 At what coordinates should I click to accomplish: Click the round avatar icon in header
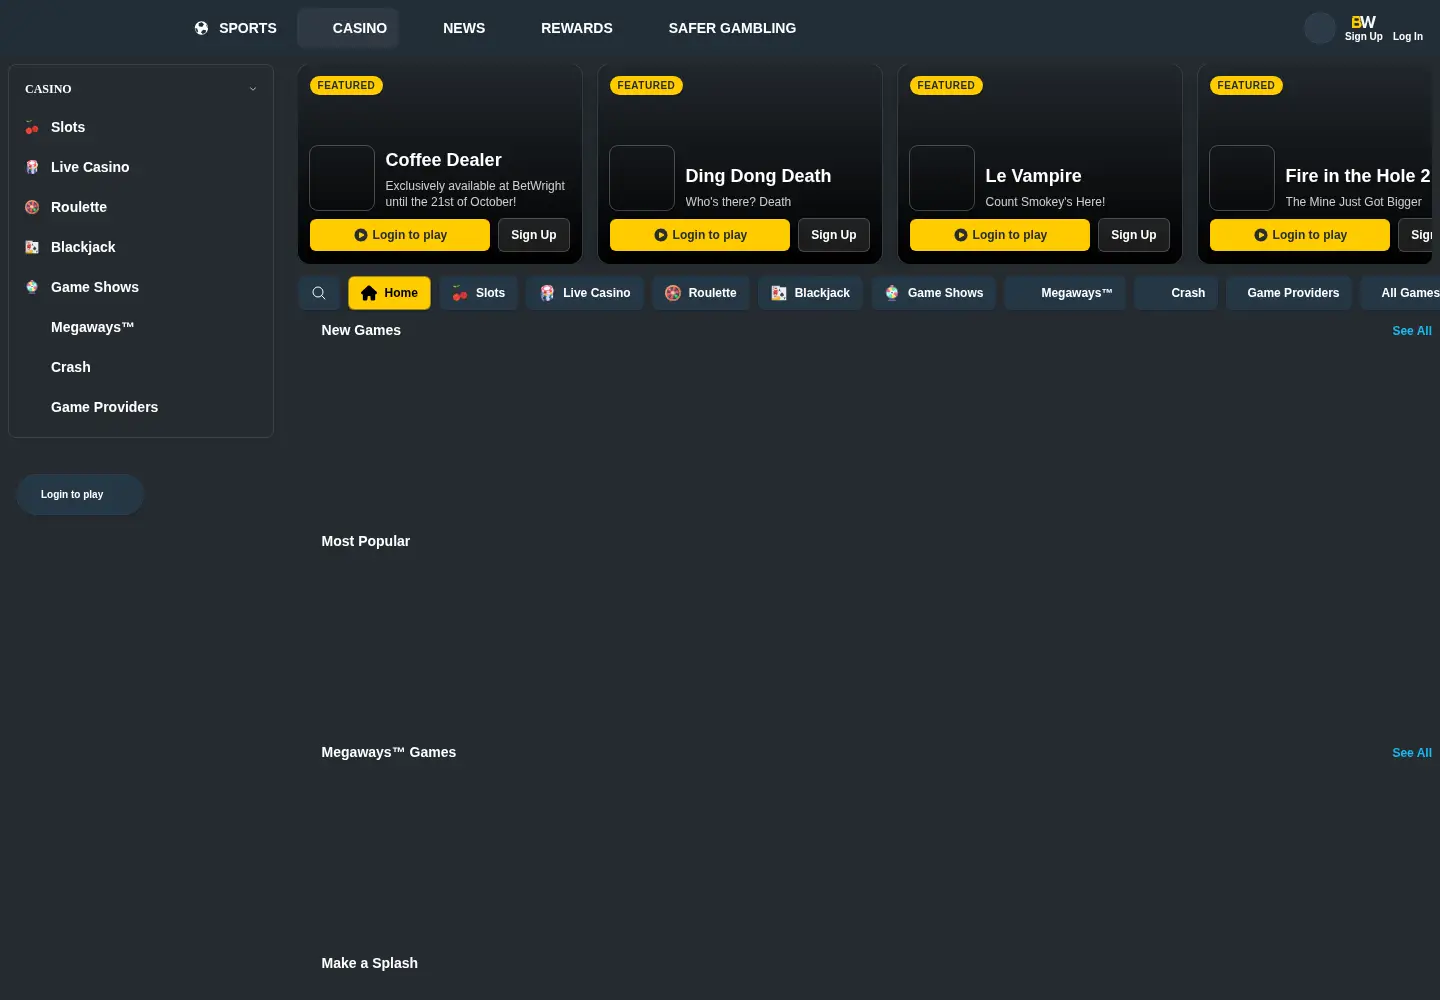coord(1320,28)
